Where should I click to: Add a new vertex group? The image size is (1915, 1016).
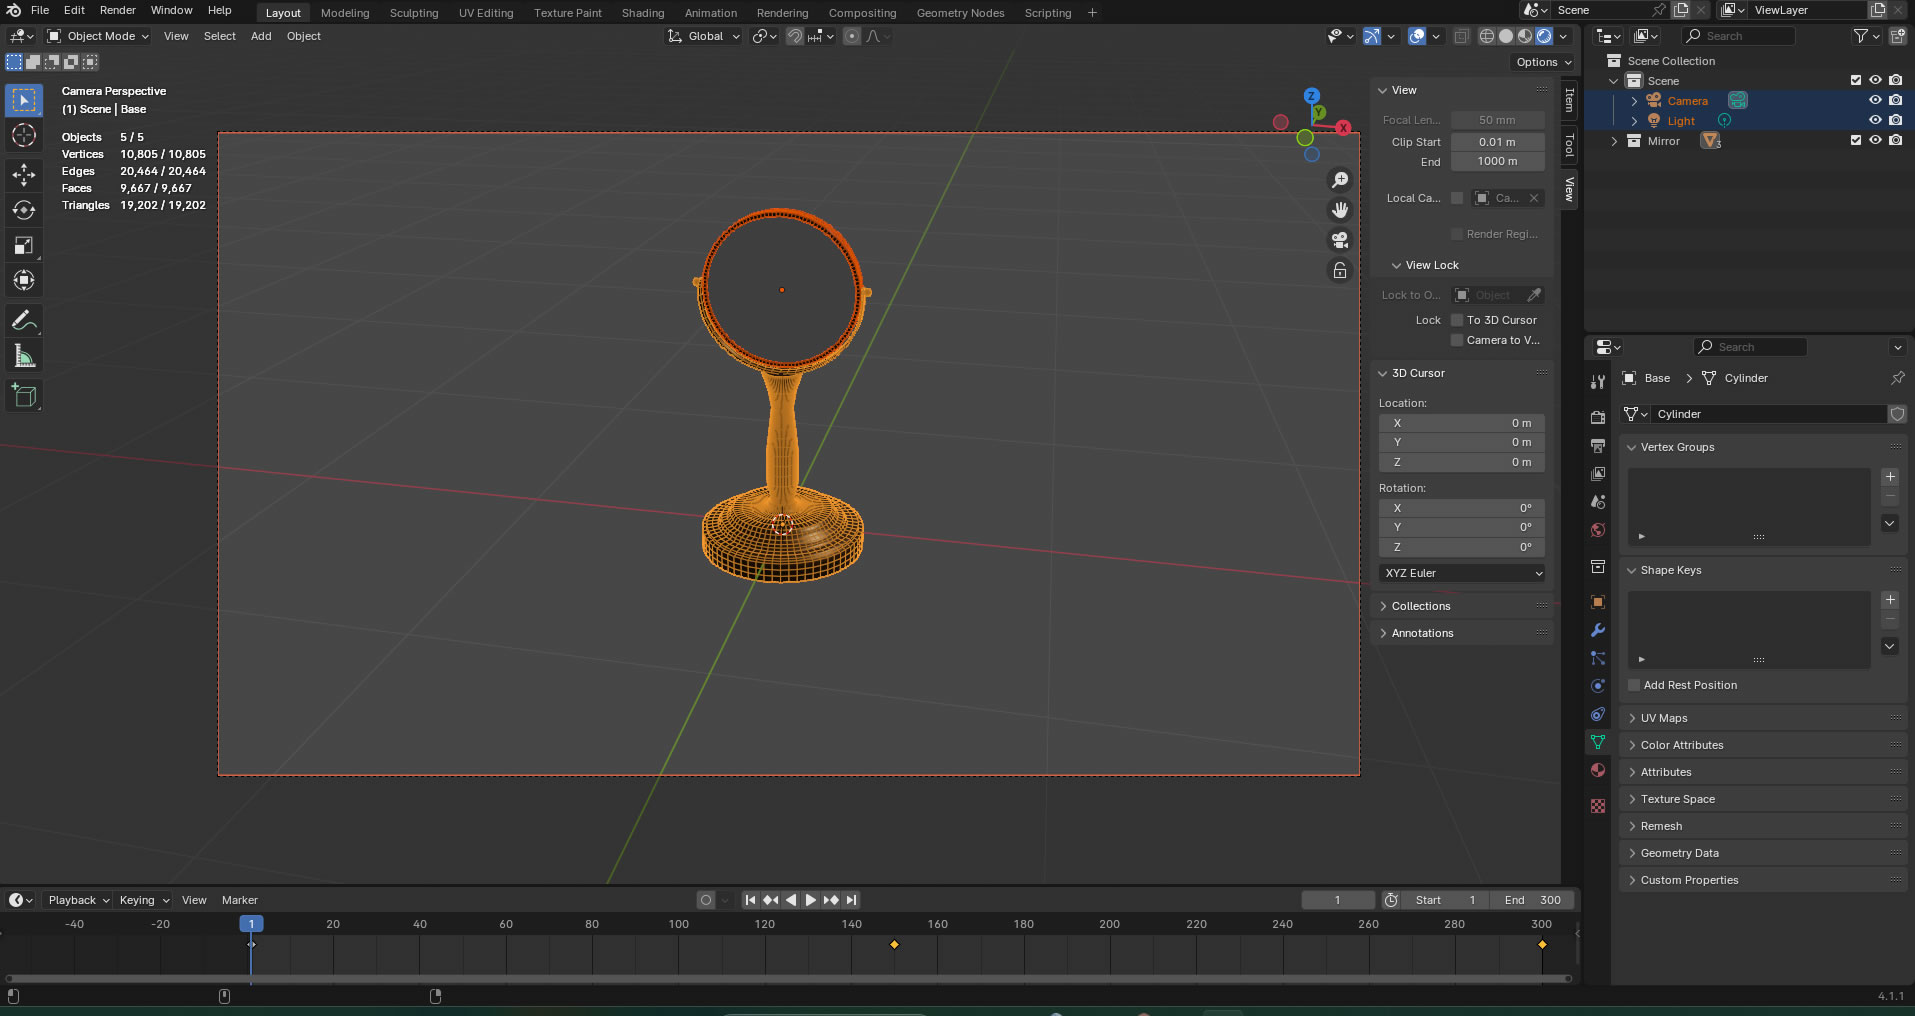1890,477
